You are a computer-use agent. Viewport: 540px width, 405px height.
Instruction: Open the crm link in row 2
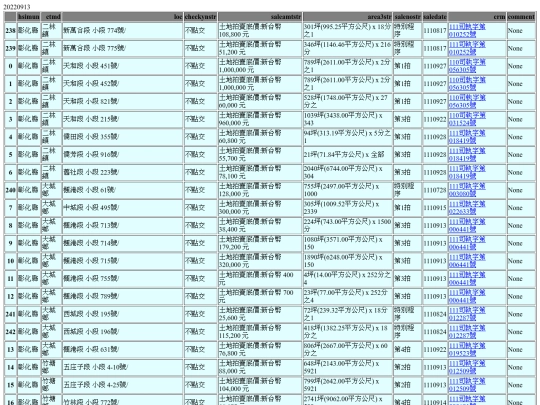467,101
